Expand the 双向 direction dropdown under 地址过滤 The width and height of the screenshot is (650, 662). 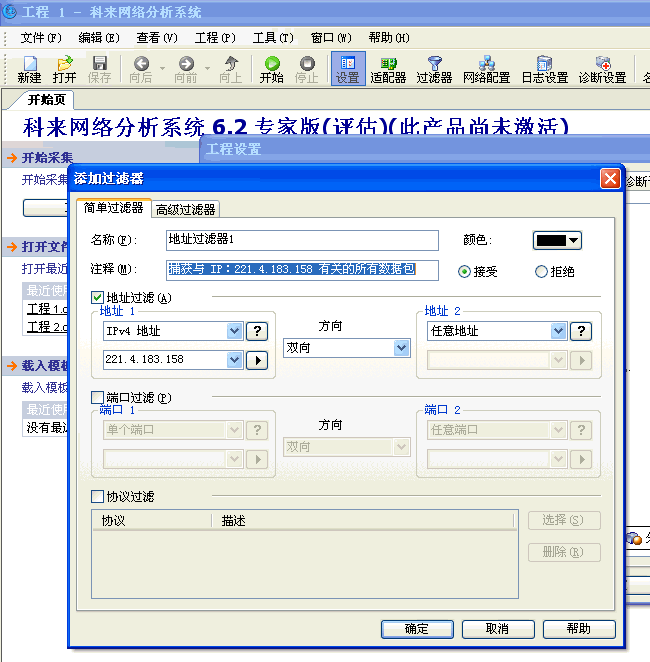coord(401,348)
